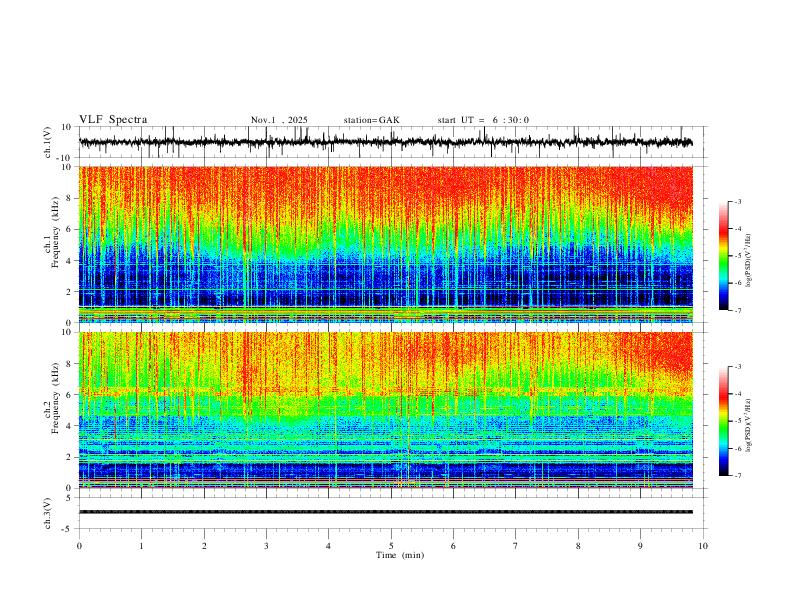This screenshot has height=612, width=792.
Task: Click "-7" tick on ch.1 color bar
Action: 737,310
